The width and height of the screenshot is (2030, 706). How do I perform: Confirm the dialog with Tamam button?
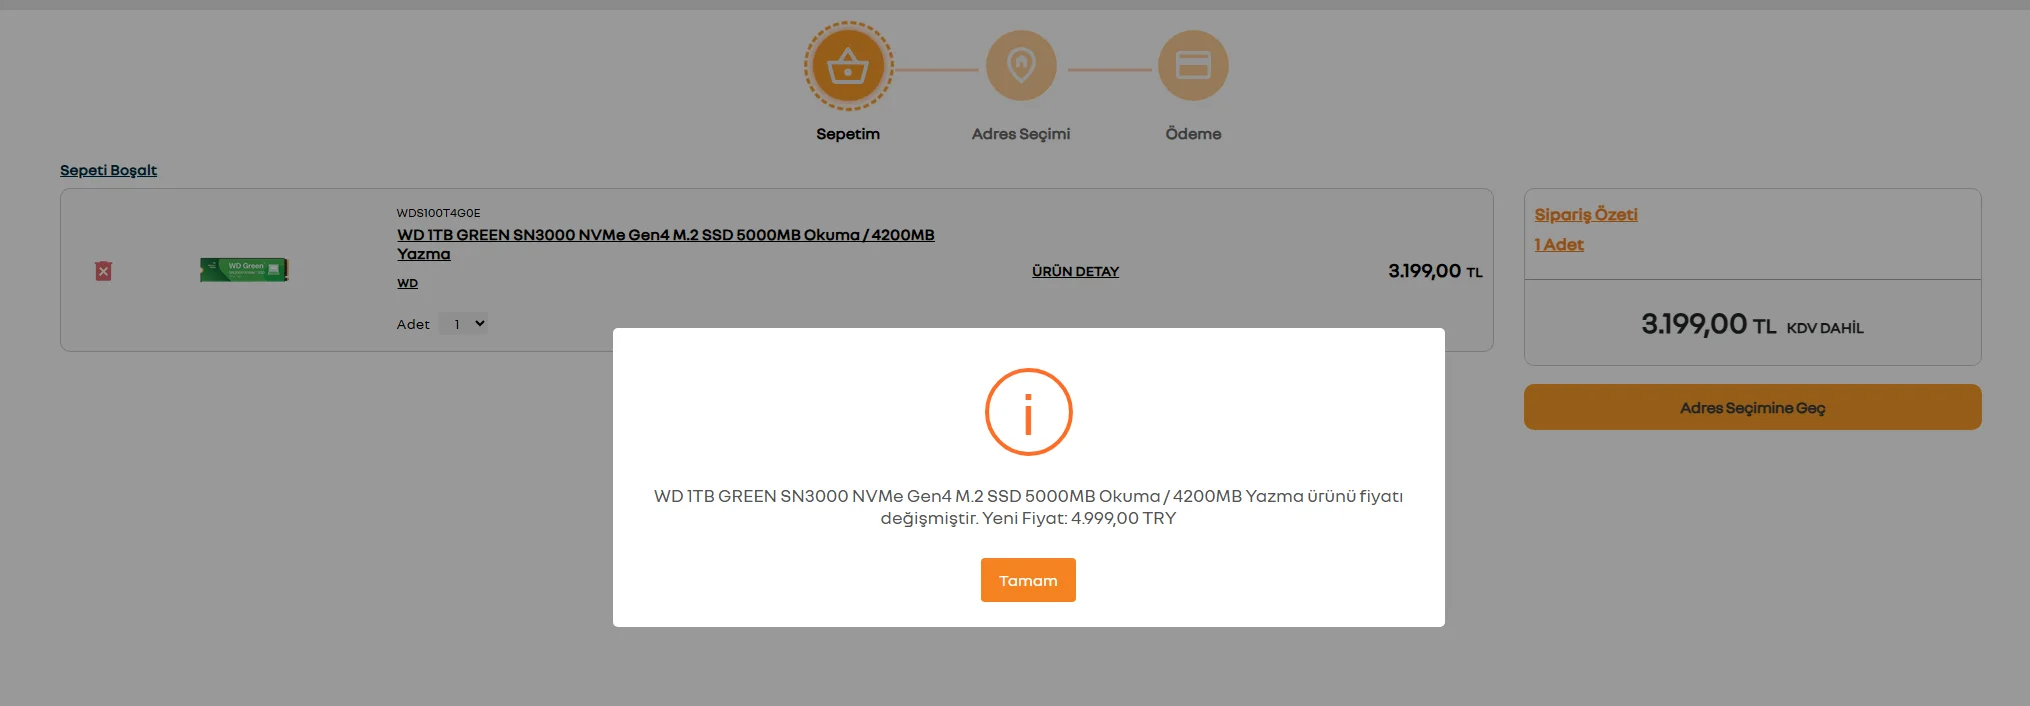1028,580
